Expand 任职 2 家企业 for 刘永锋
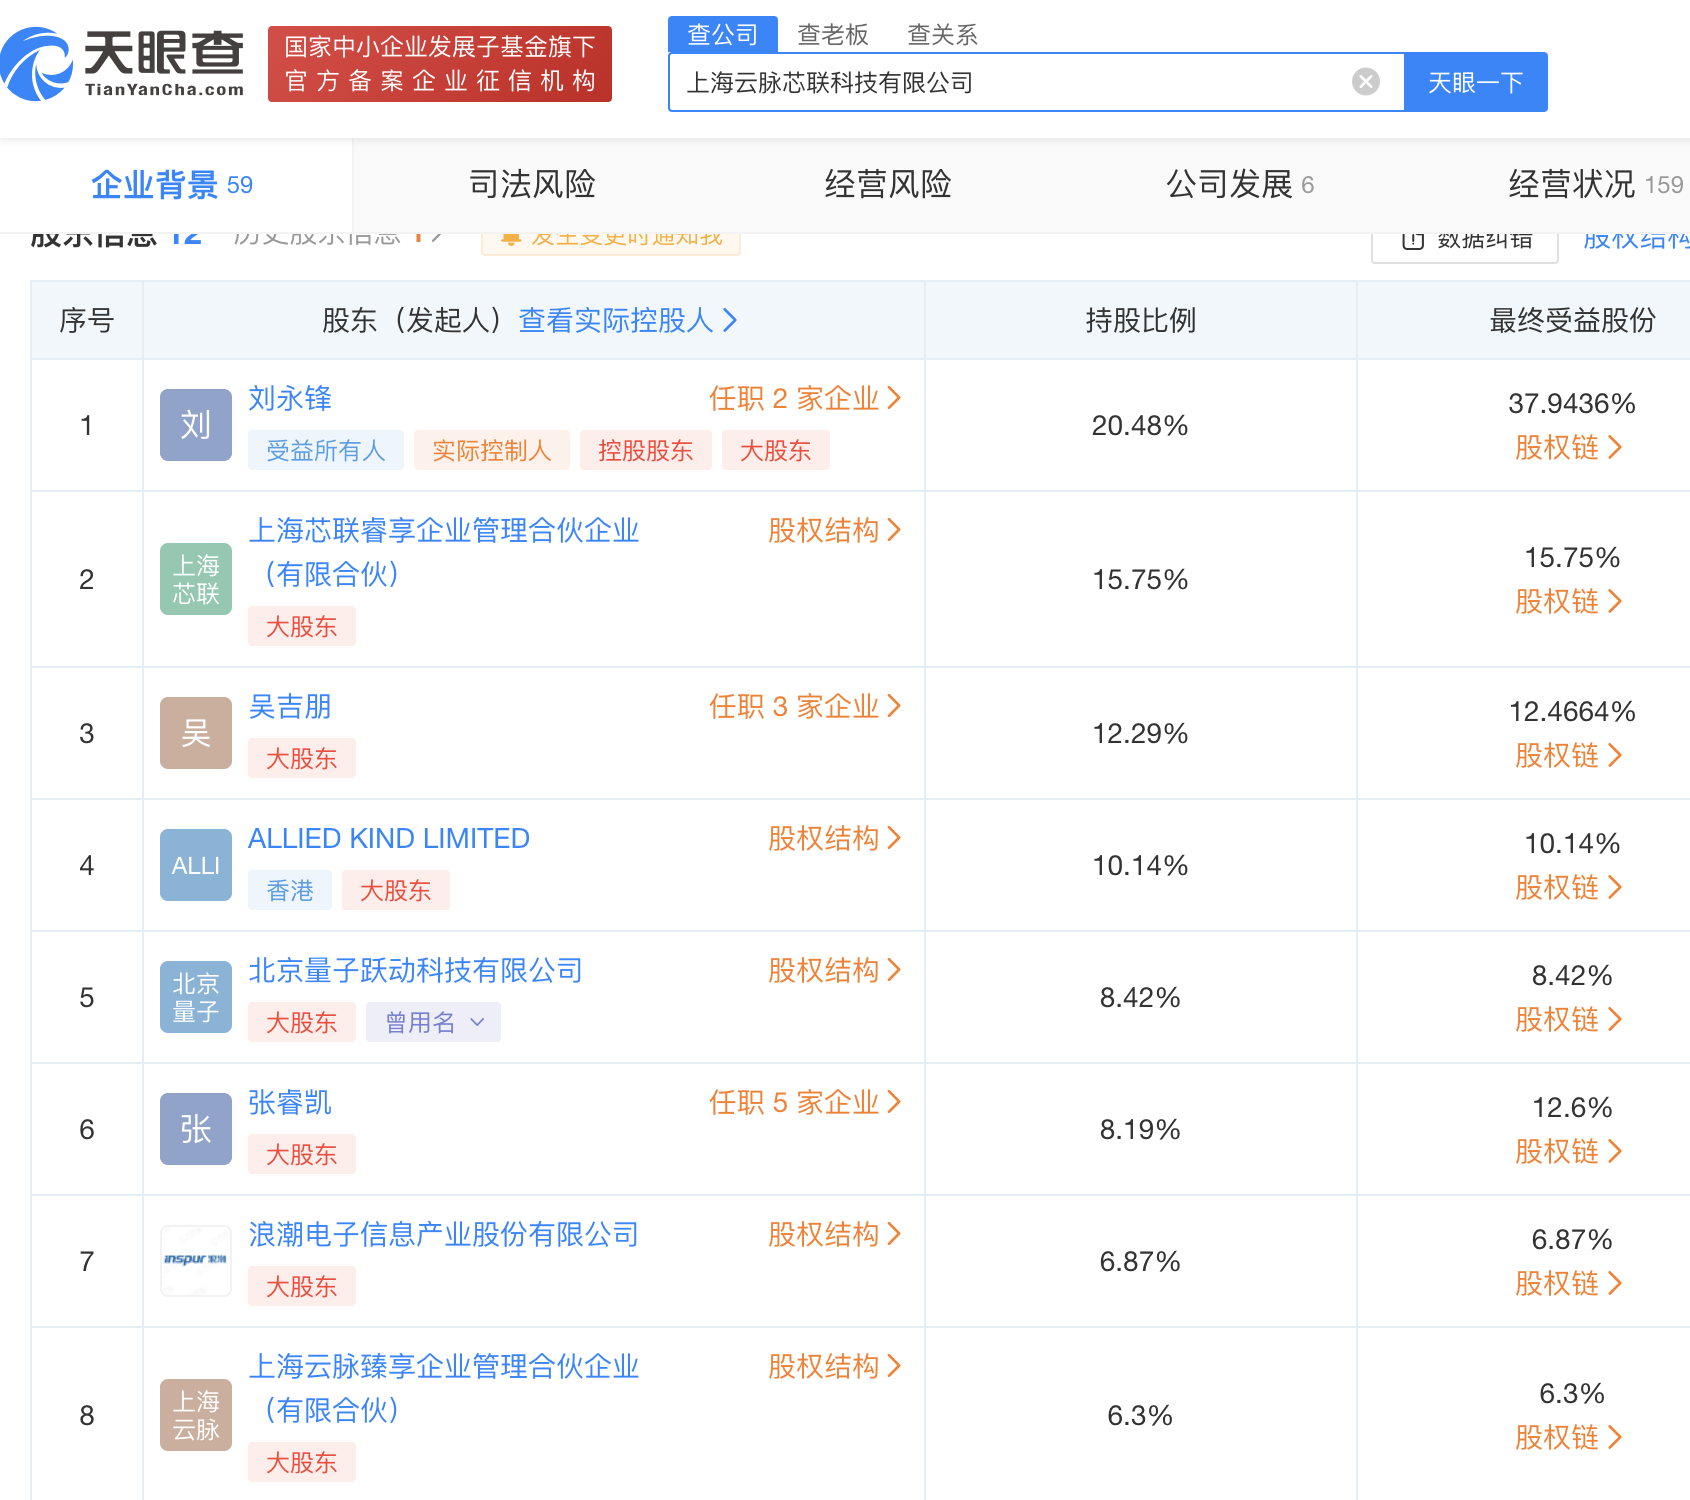This screenshot has height=1500, width=1690. point(805,398)
